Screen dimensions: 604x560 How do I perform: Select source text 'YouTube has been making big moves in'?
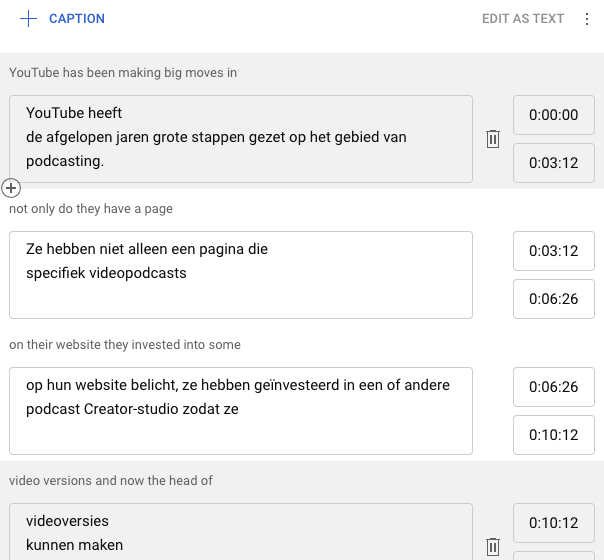(x=123, y=73)
